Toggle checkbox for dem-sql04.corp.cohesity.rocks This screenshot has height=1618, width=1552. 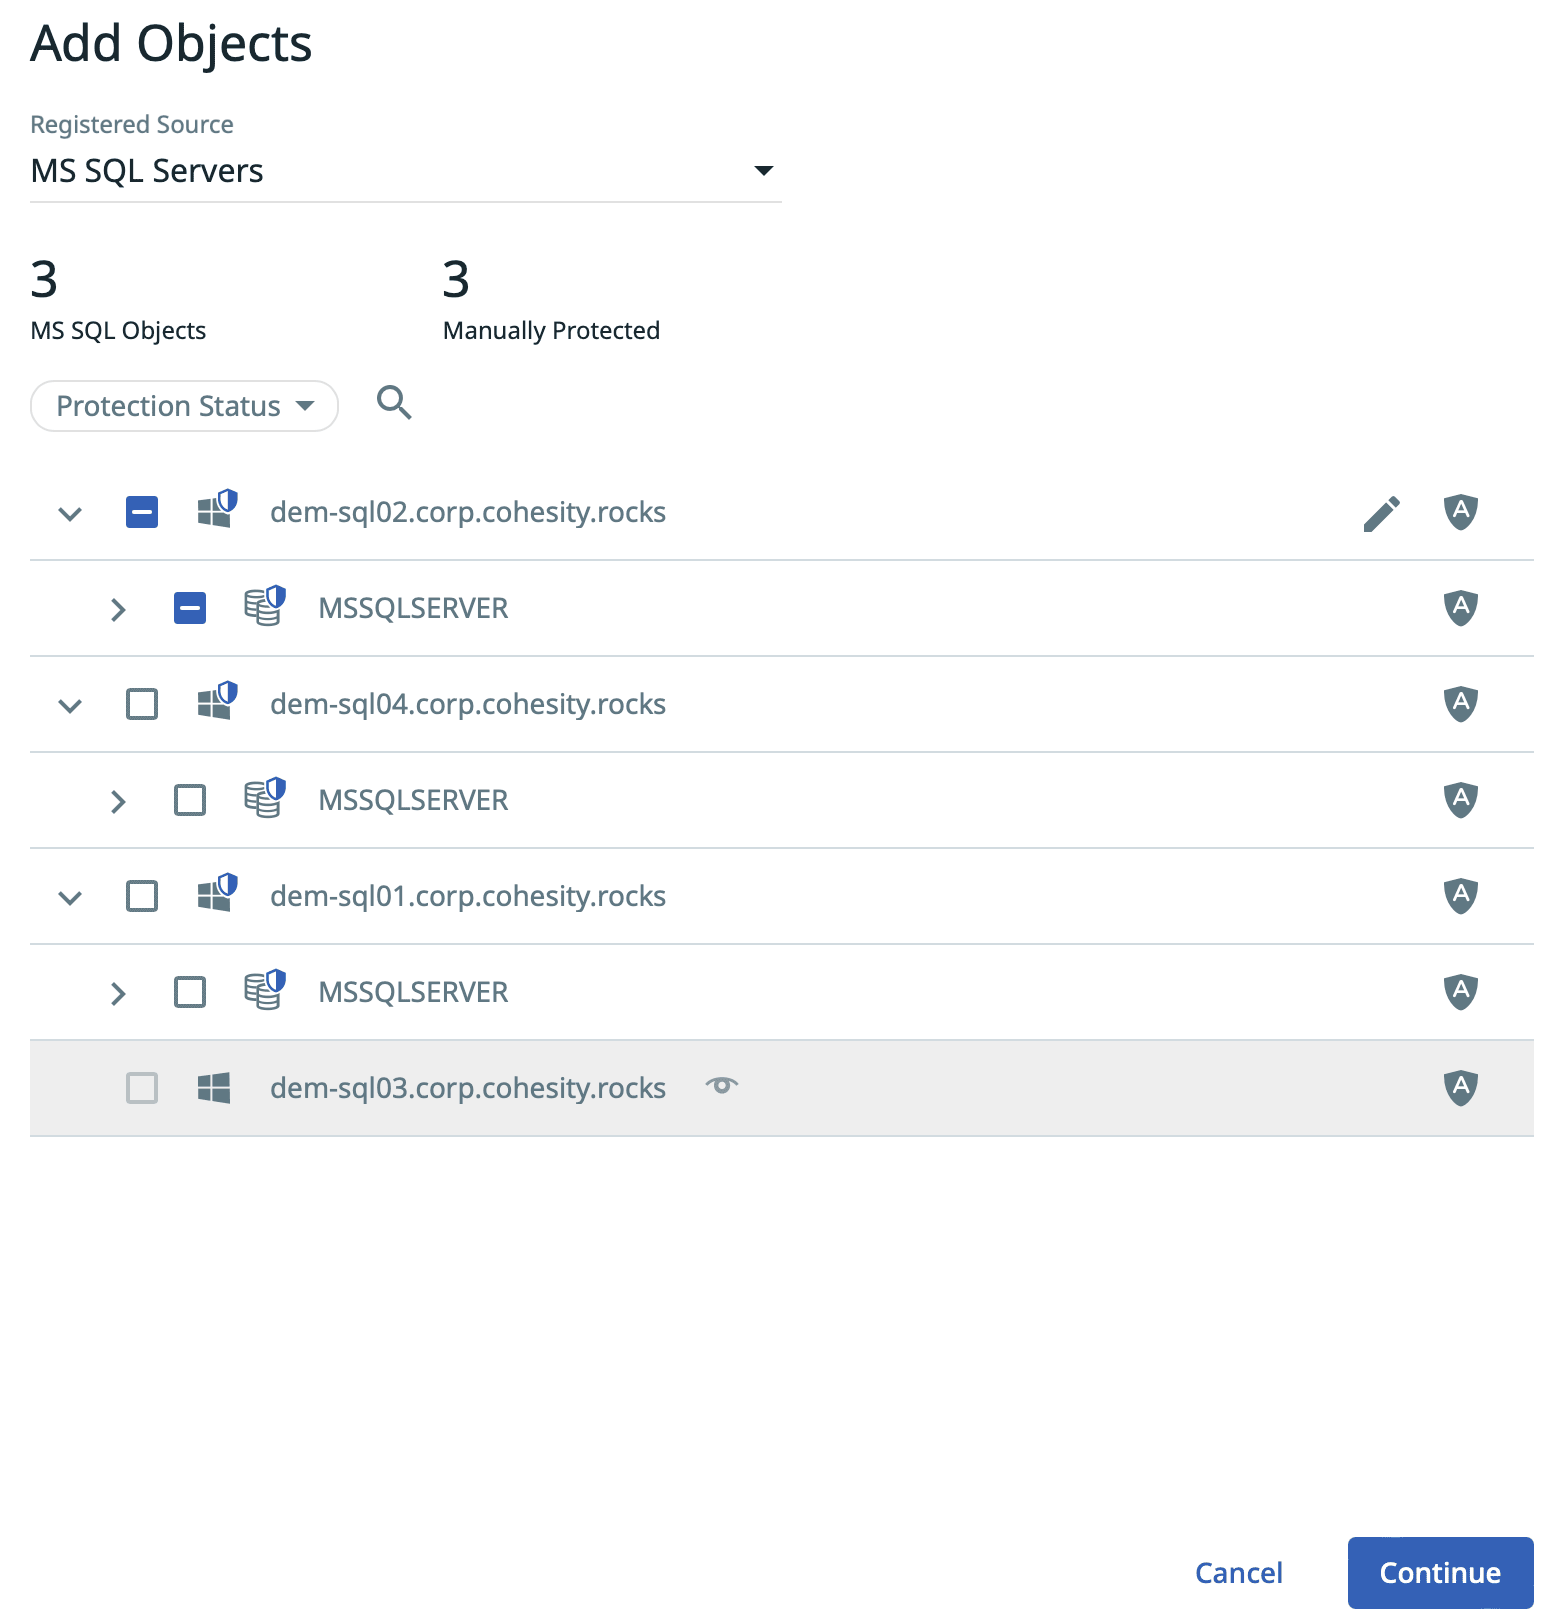(x=142, y=704)
